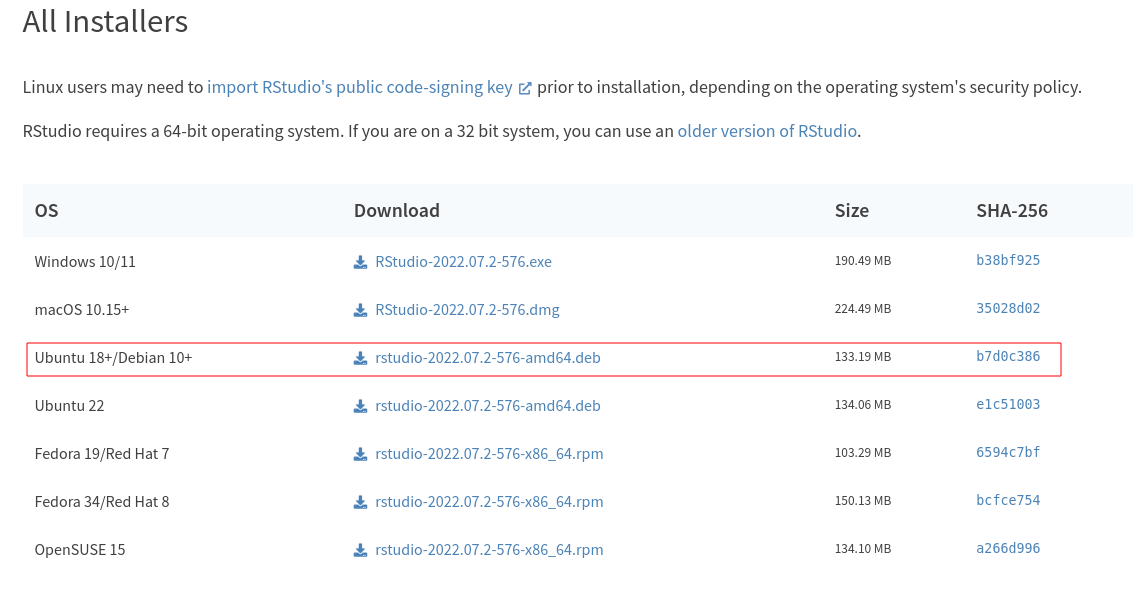Click the Ubuntu 22 OS cell
This screenshot has height=605, width=1139.
point(69,405)
